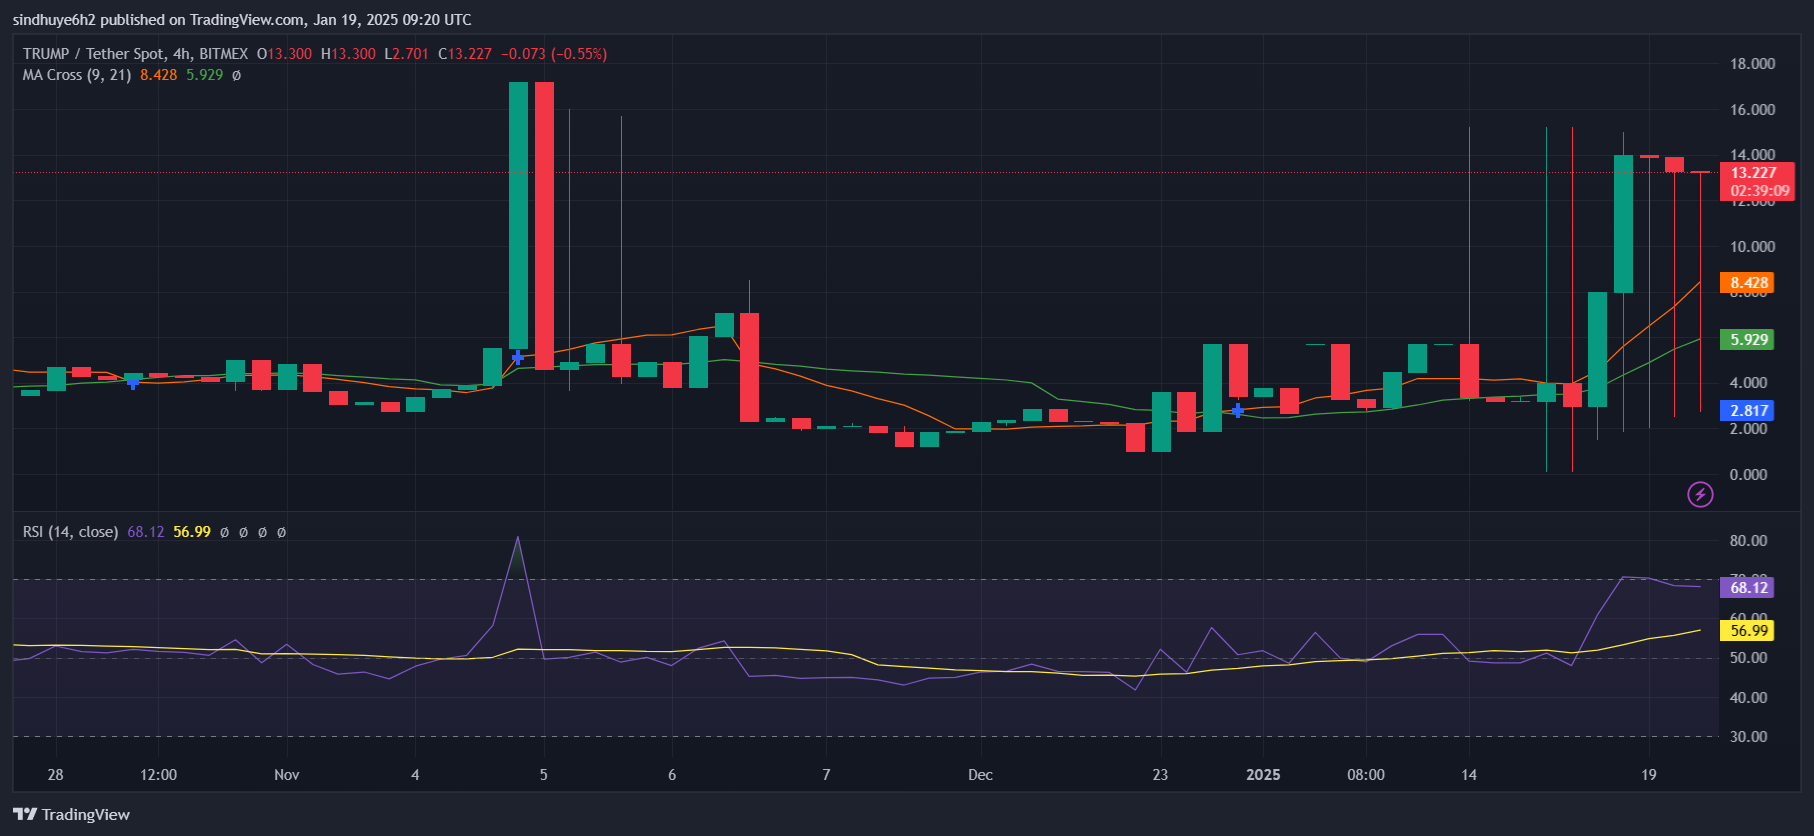Viewport: 1814px width, 836px height.
Task: Click the low value L2.701
Action: [x=407, y=54]
